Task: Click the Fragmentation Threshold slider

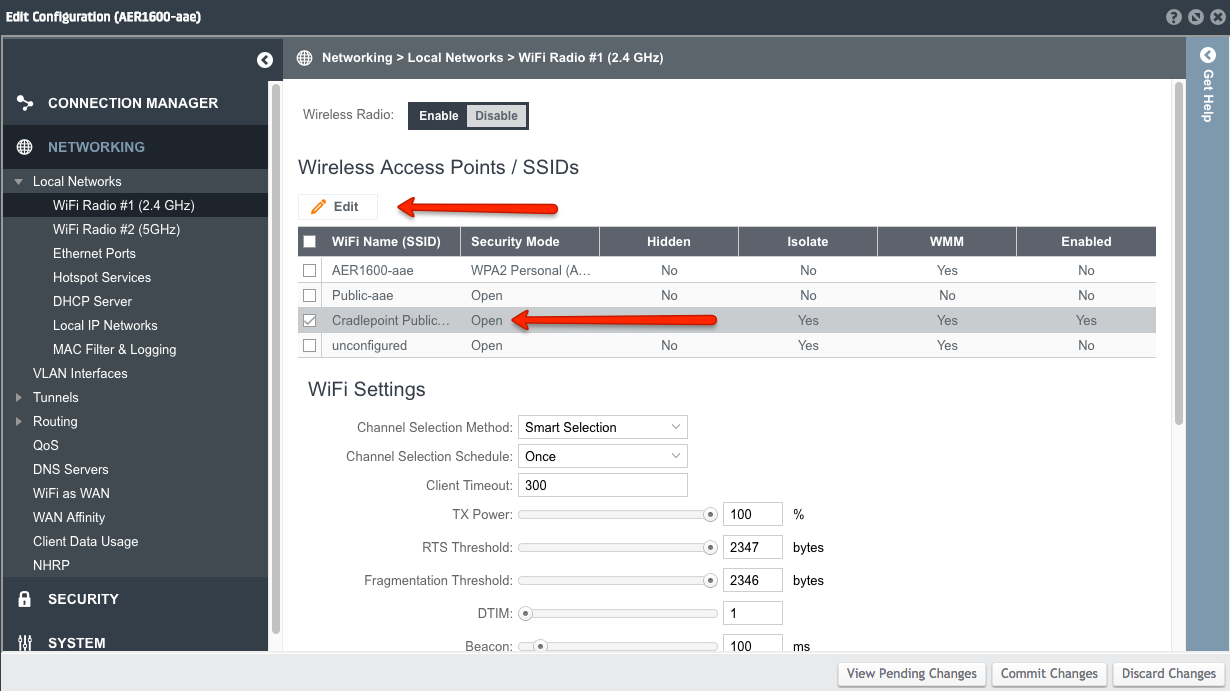Action: pyautogui.click(x=618, y=580)
